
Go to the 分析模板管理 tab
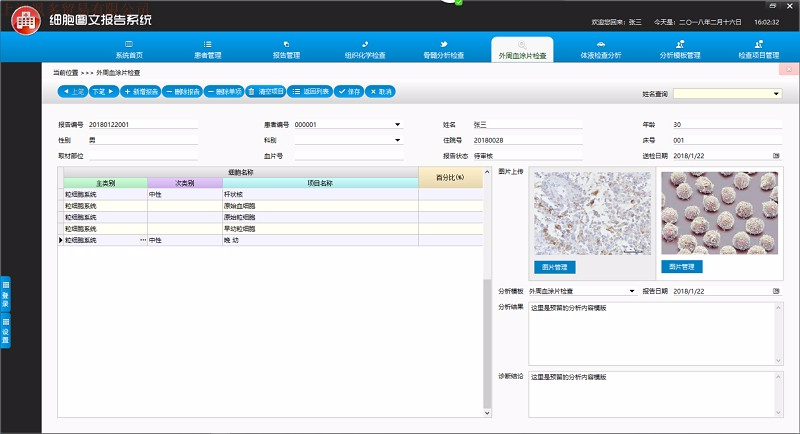tap(680, 49)
